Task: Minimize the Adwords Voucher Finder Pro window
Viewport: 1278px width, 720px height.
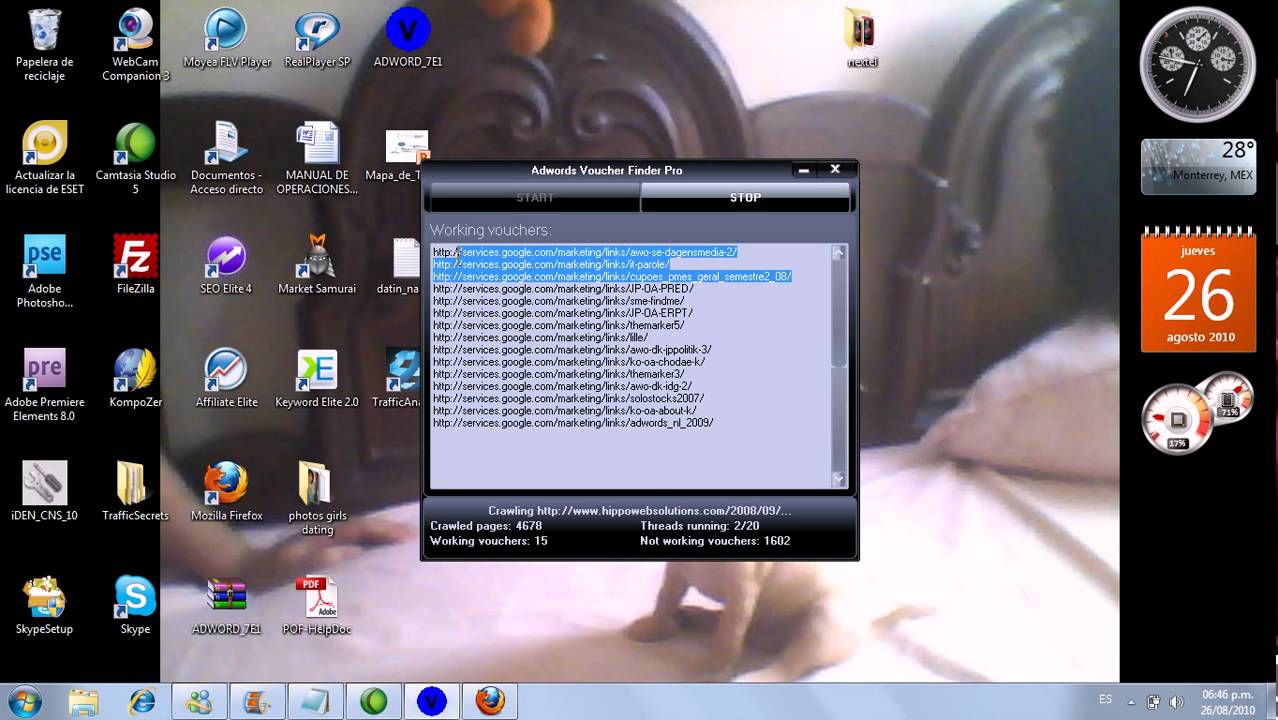Action: point(803,170)
